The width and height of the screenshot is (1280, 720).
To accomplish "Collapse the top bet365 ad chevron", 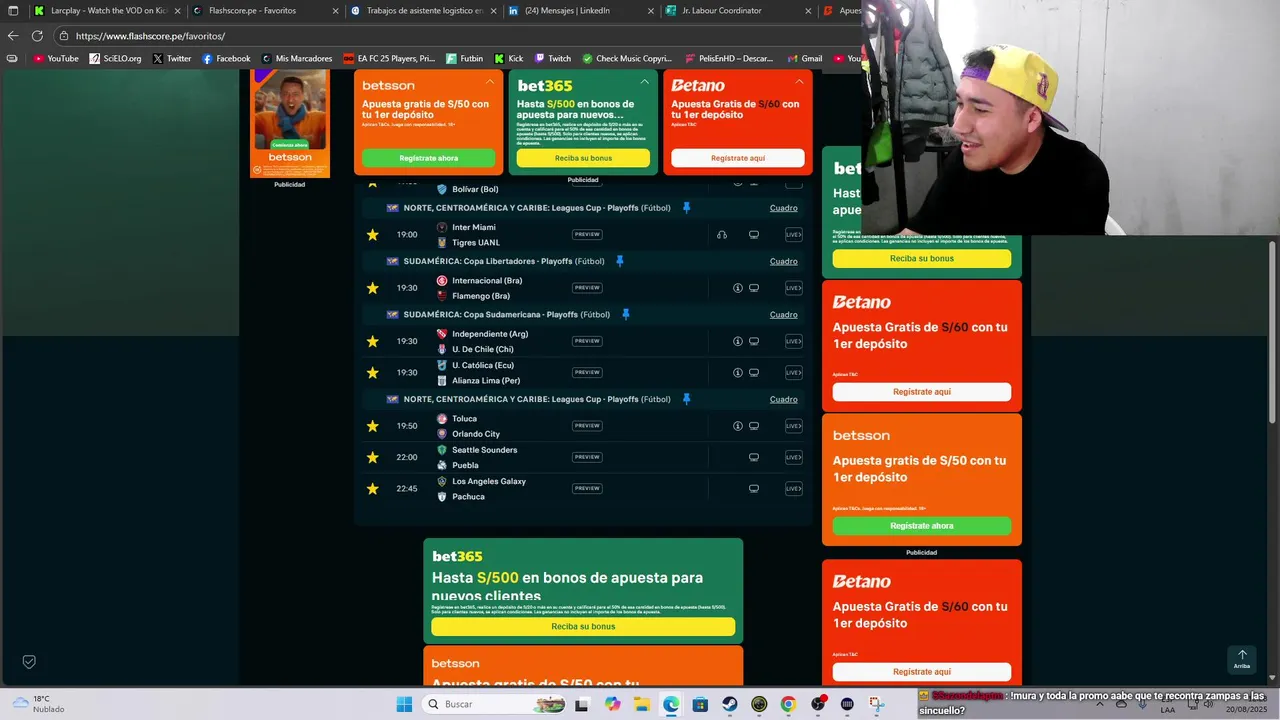I will 644,82.
